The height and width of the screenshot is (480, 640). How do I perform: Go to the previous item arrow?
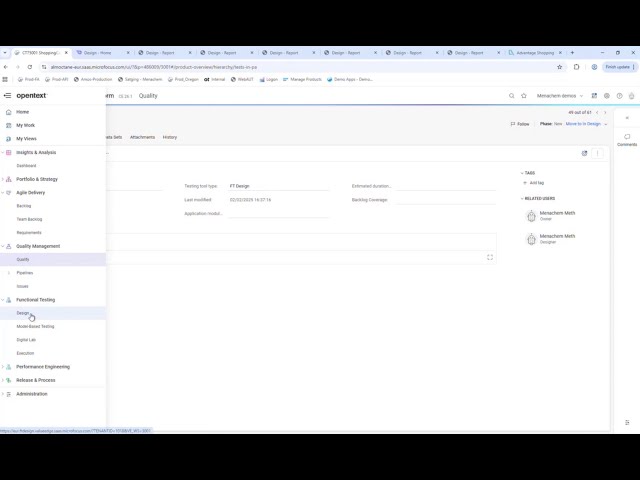(597, 112)
